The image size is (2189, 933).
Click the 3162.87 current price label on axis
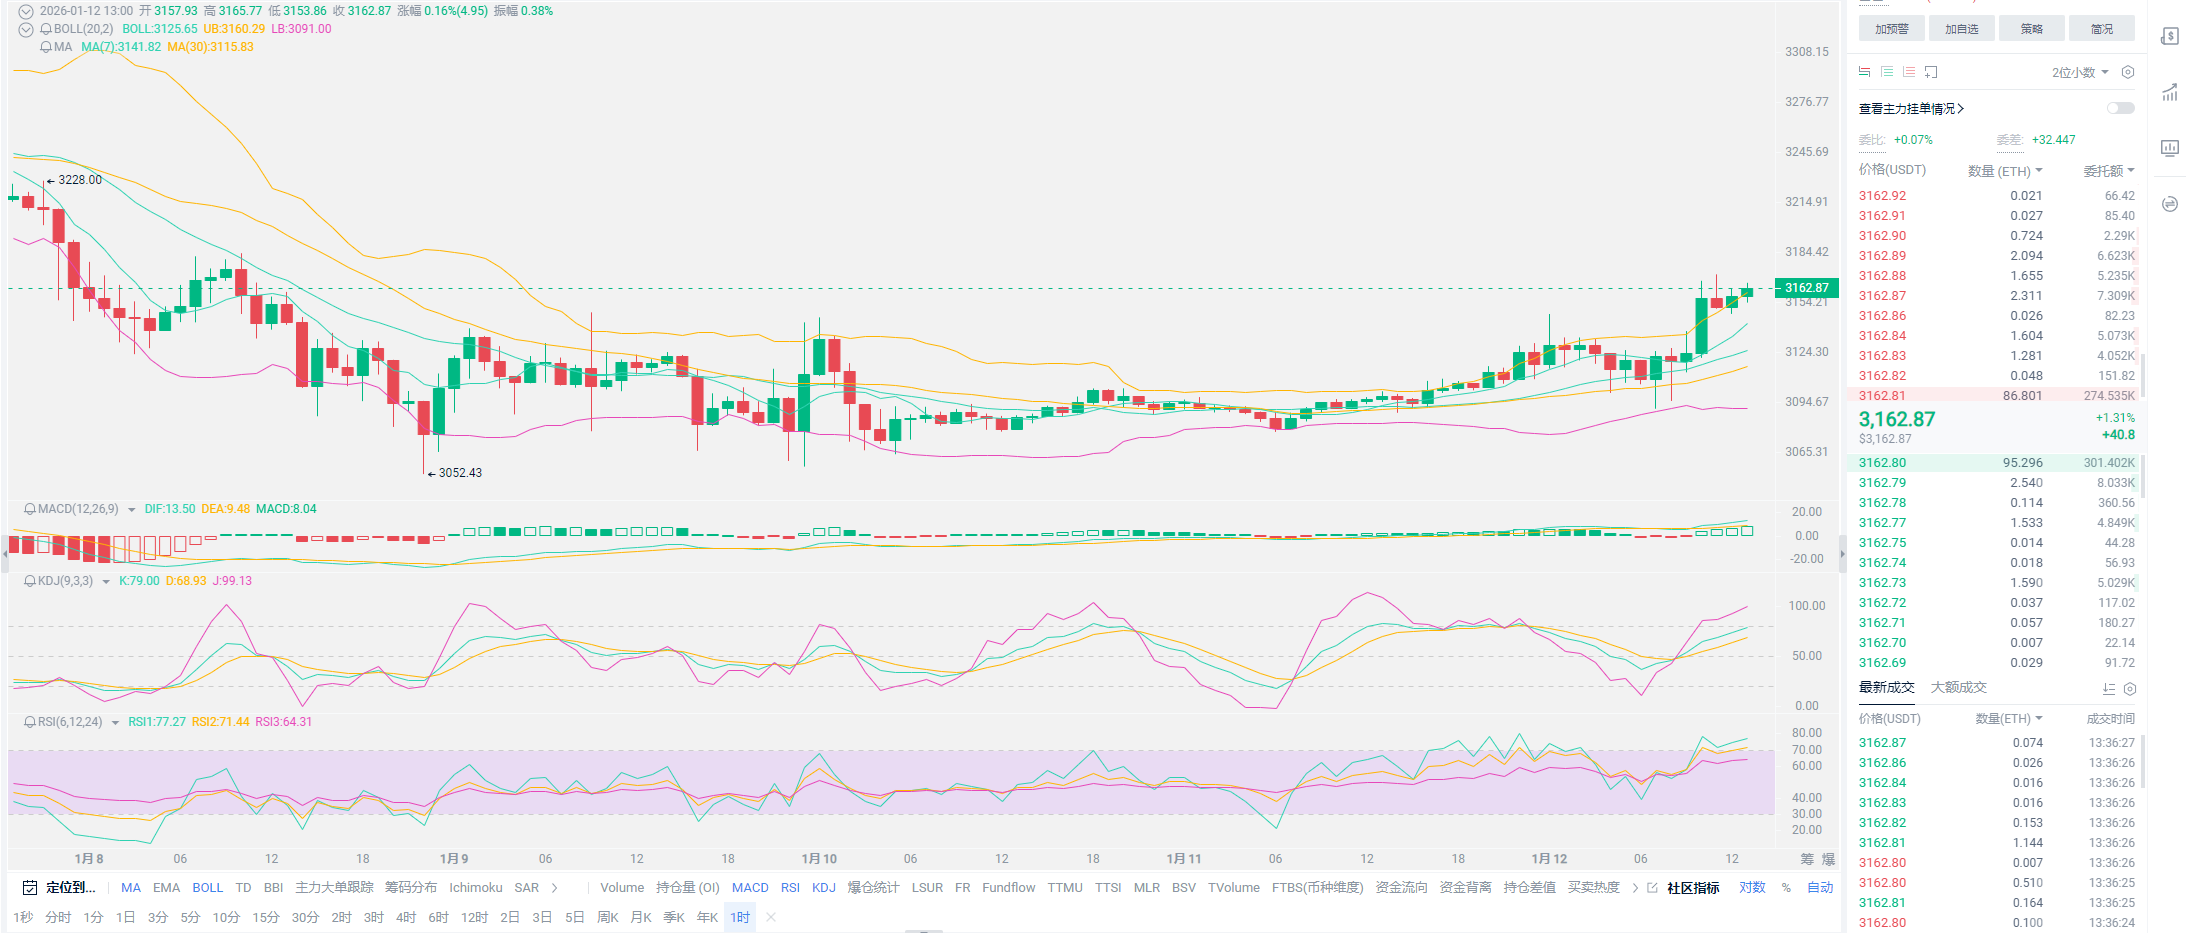[x=1806, y=288]
